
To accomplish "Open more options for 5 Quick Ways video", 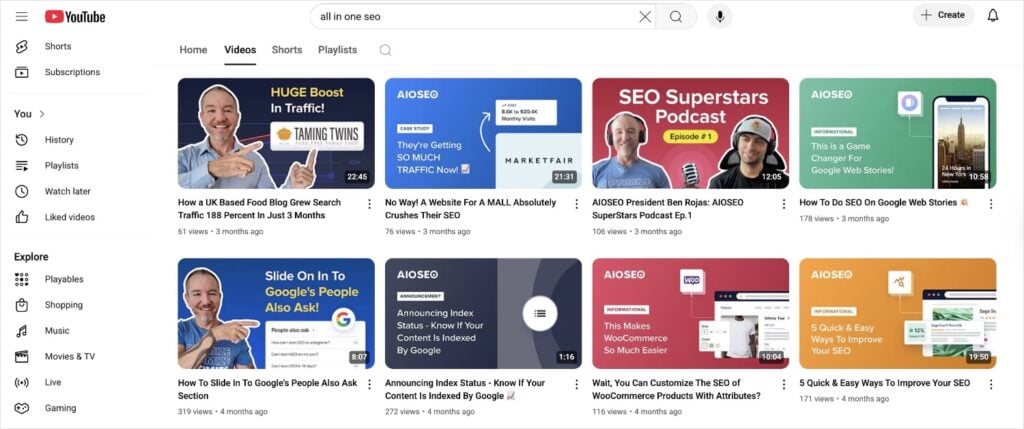I will [991, 384].
